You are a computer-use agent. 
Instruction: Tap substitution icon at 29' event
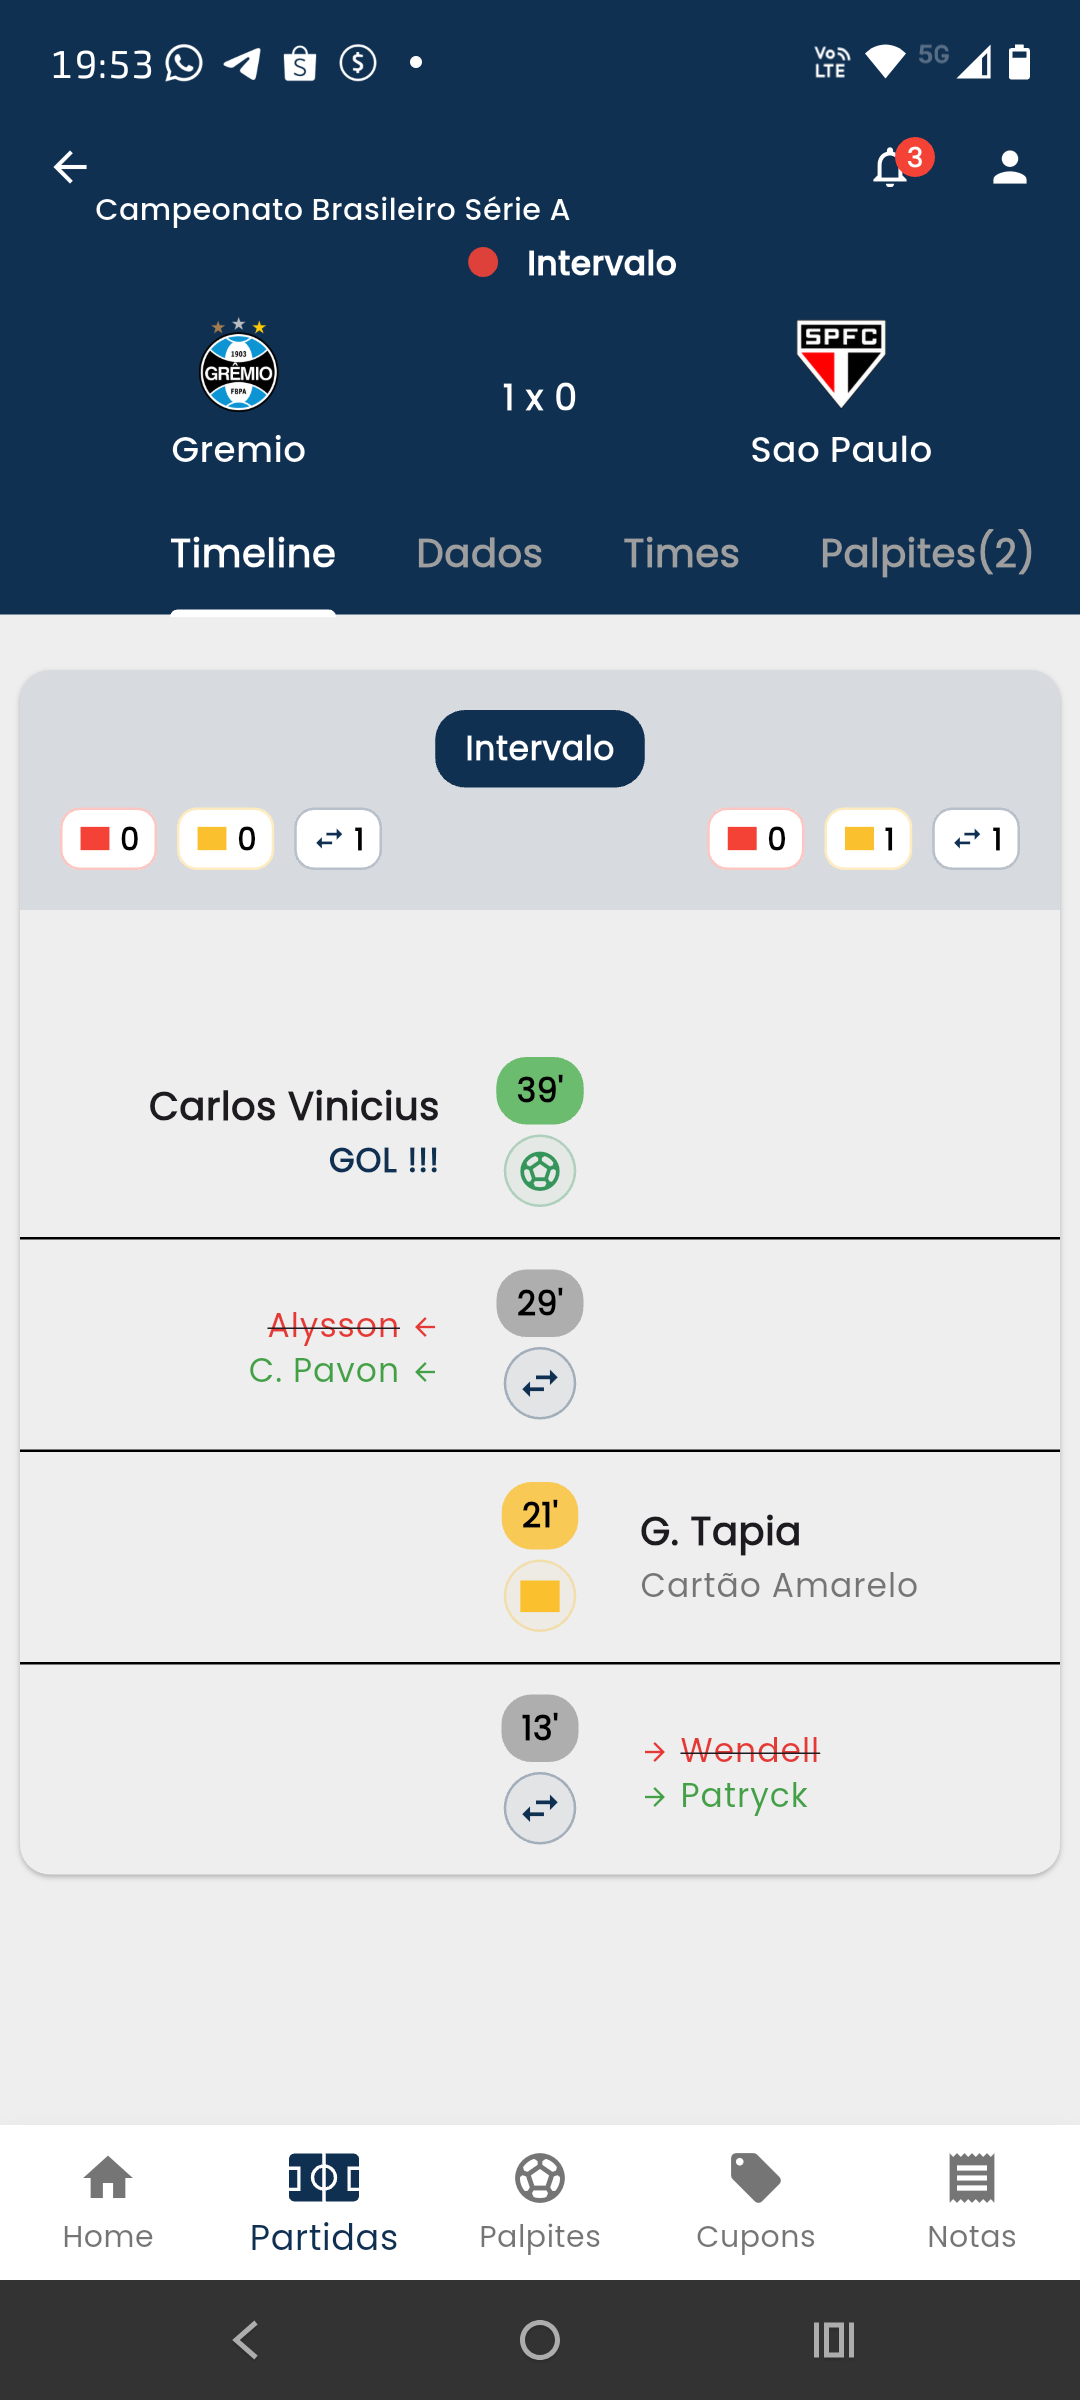pyautogui.click(x=540, y=1384)
